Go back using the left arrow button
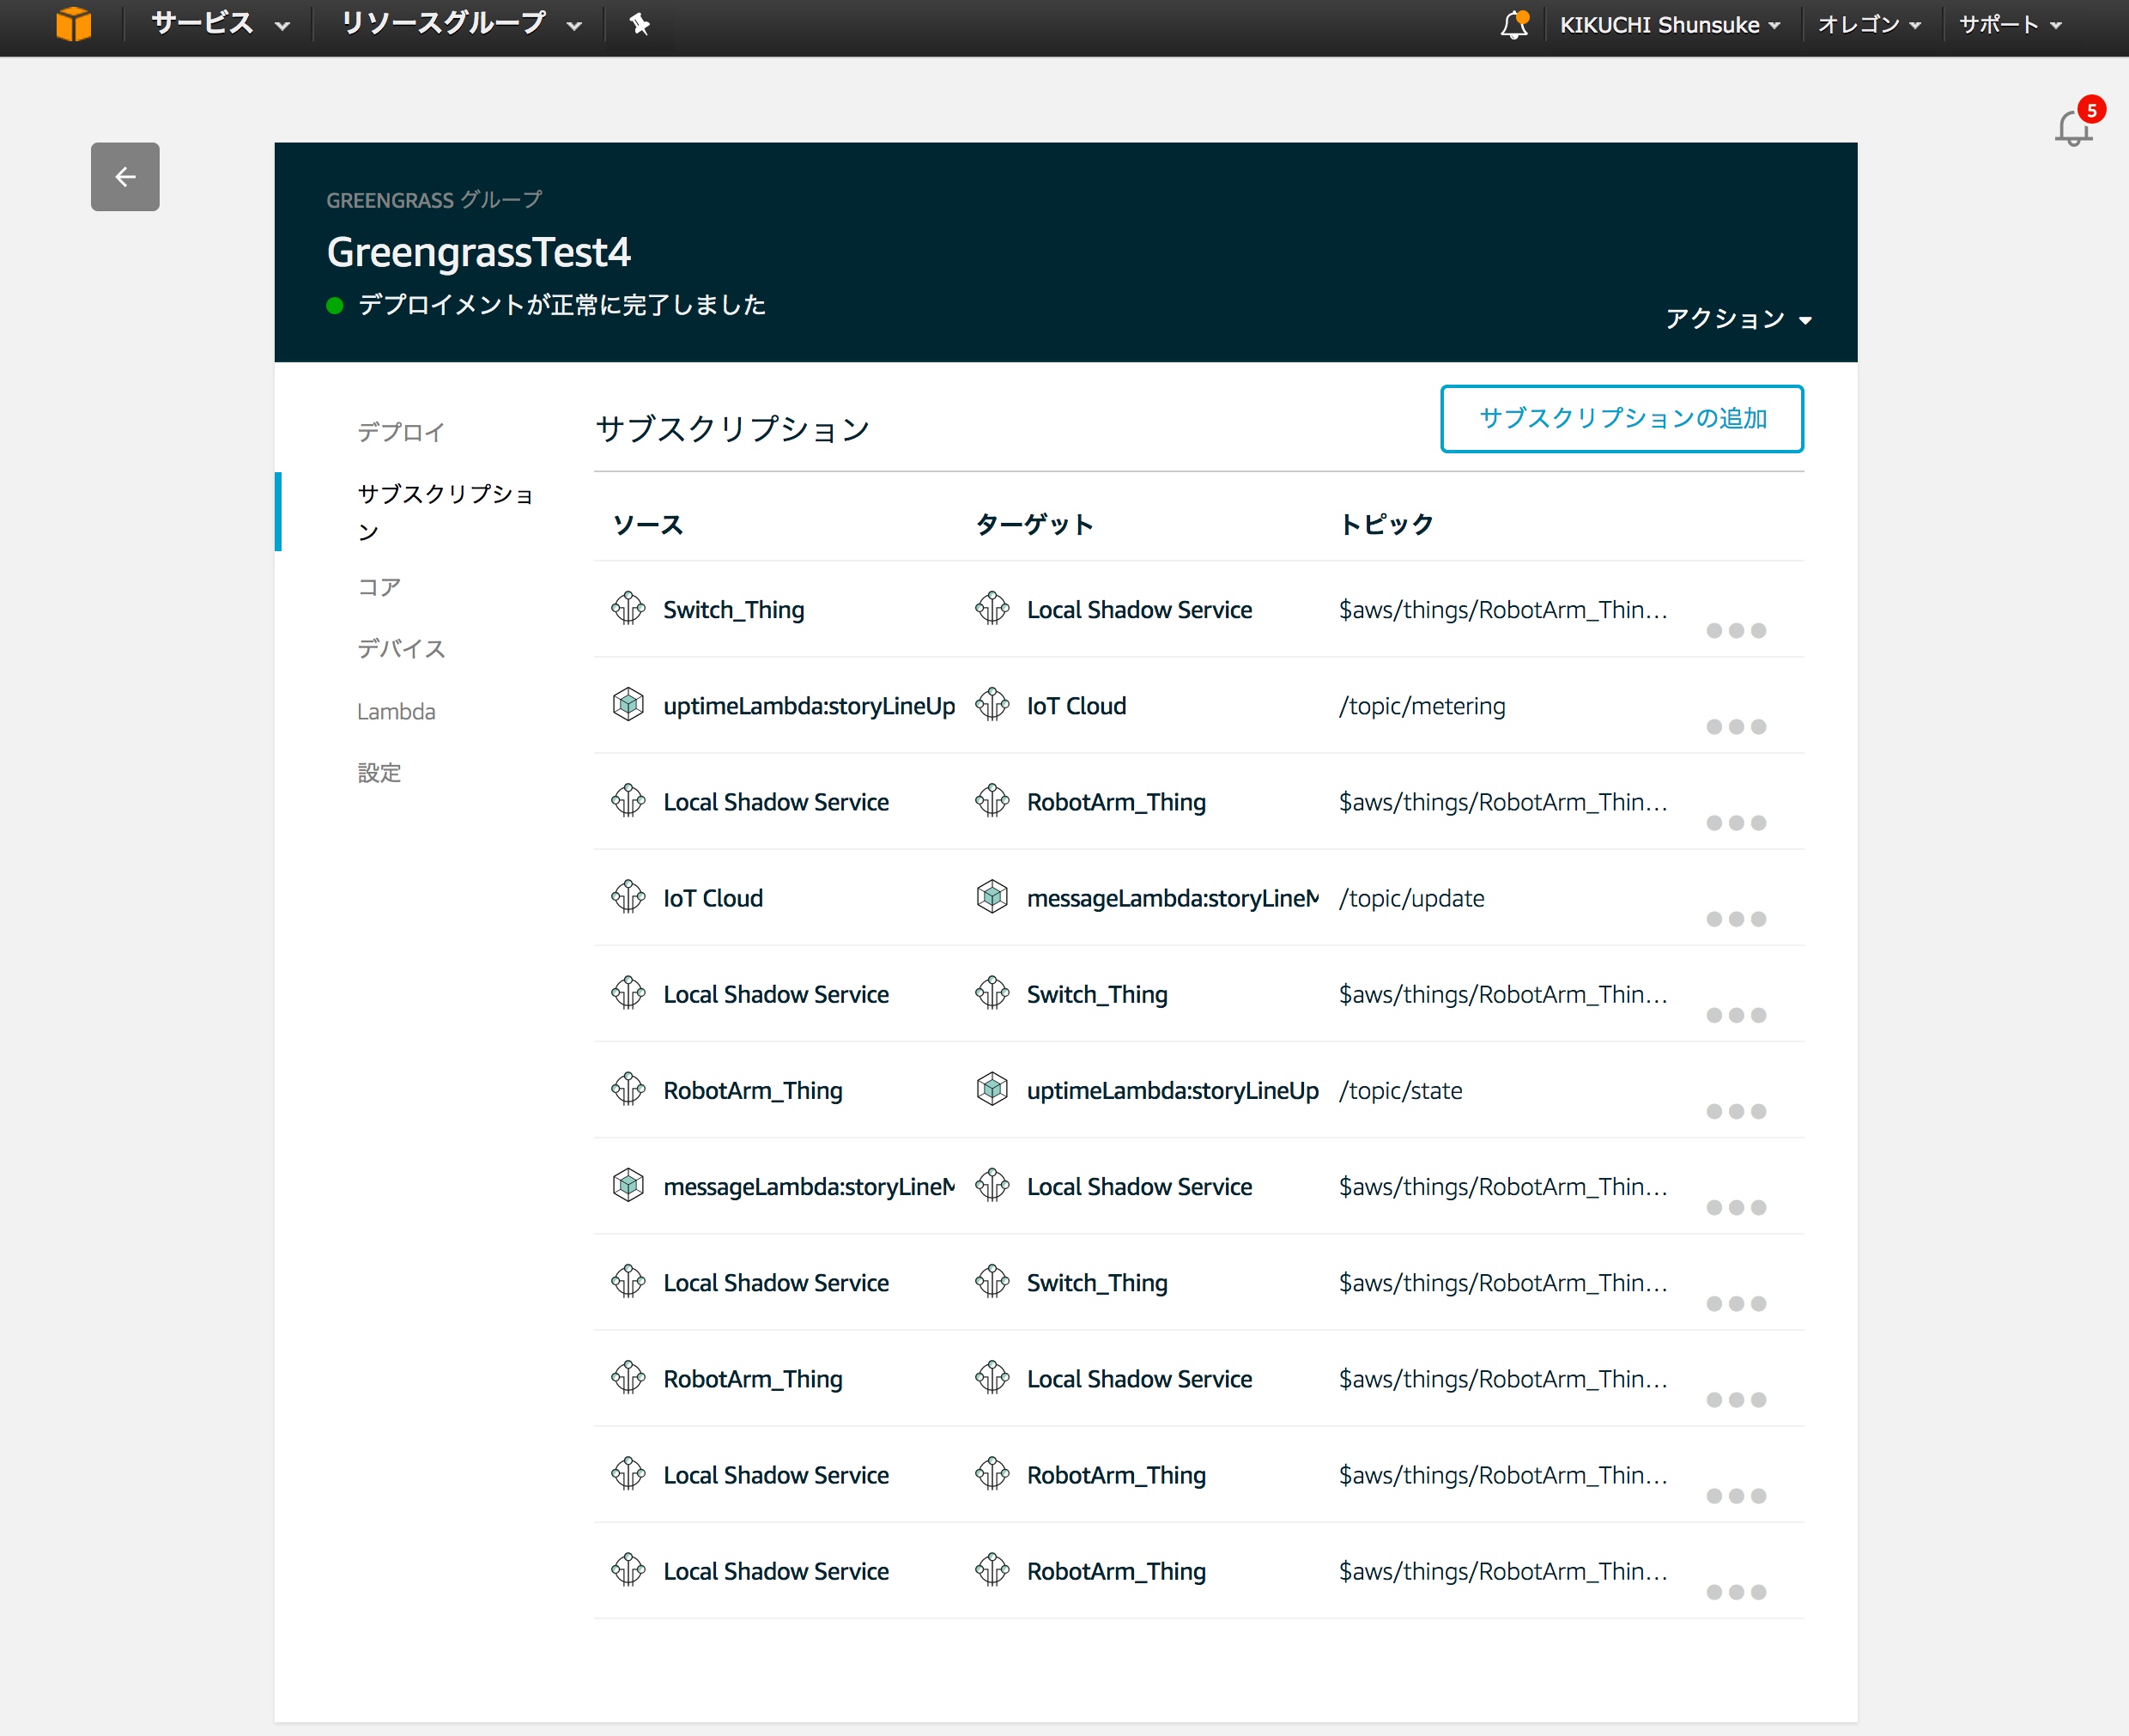2129x1736 pixels. pos(125,177)
